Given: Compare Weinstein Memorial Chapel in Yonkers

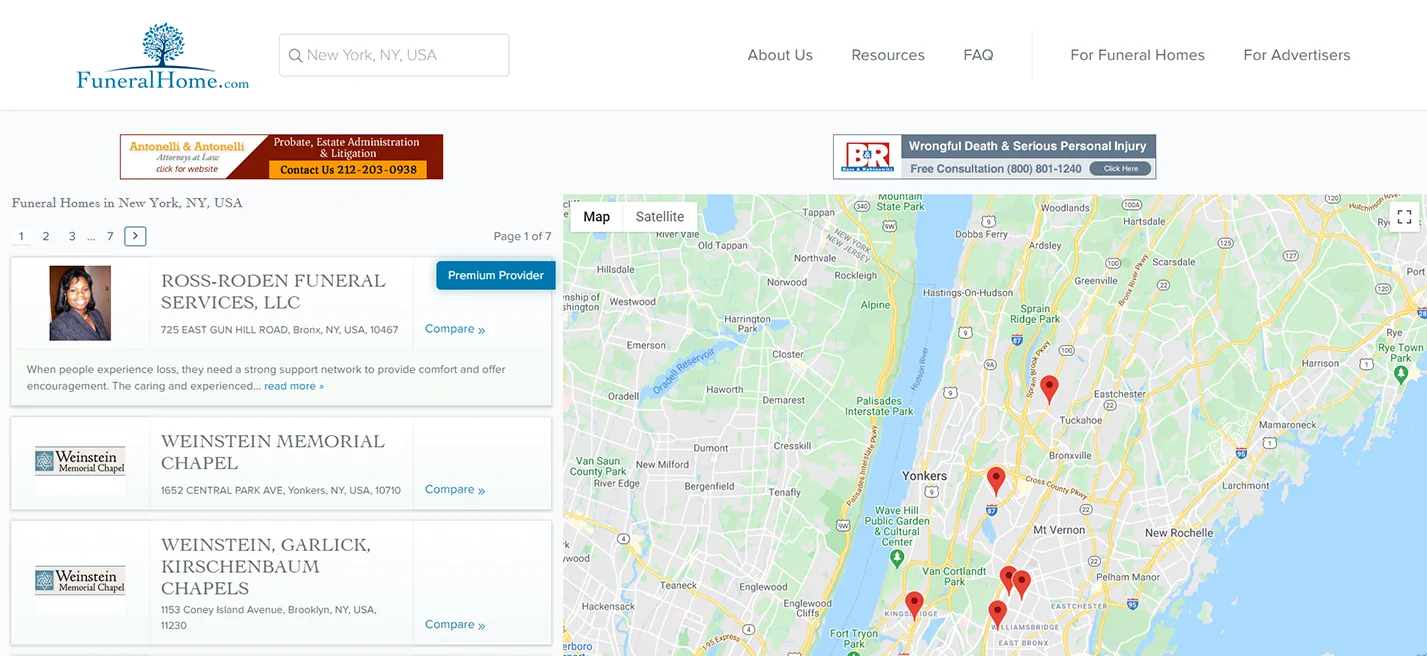Looking at the screenshot, I should pyautogui.click(x=455, y=489).
